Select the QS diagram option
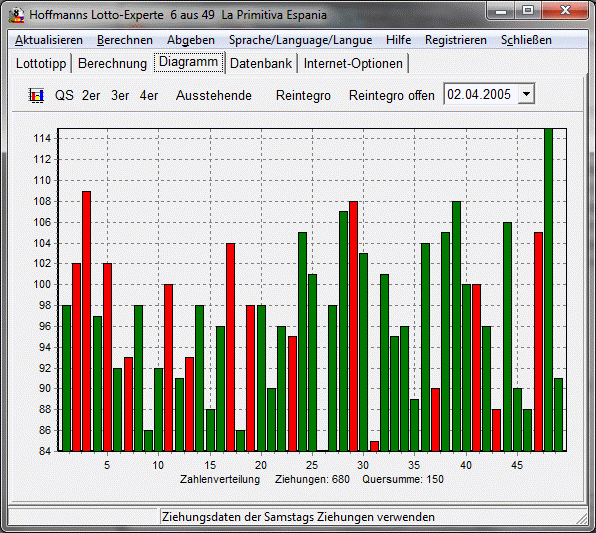The height and width of the screenshot is (533, 596). tap(64, 95)
